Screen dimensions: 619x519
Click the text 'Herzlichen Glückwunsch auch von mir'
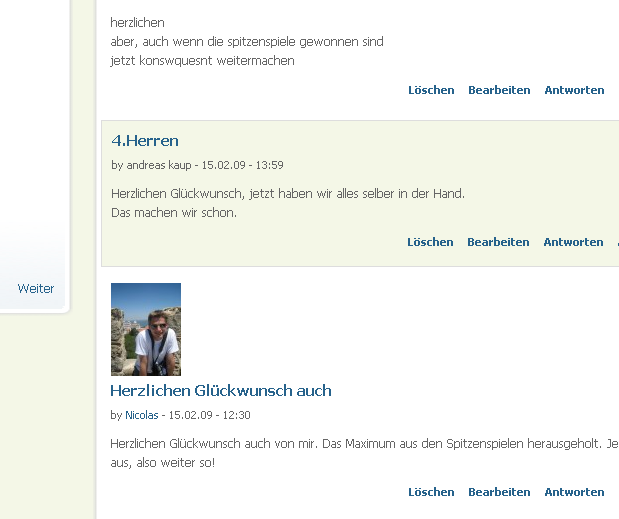213,444
